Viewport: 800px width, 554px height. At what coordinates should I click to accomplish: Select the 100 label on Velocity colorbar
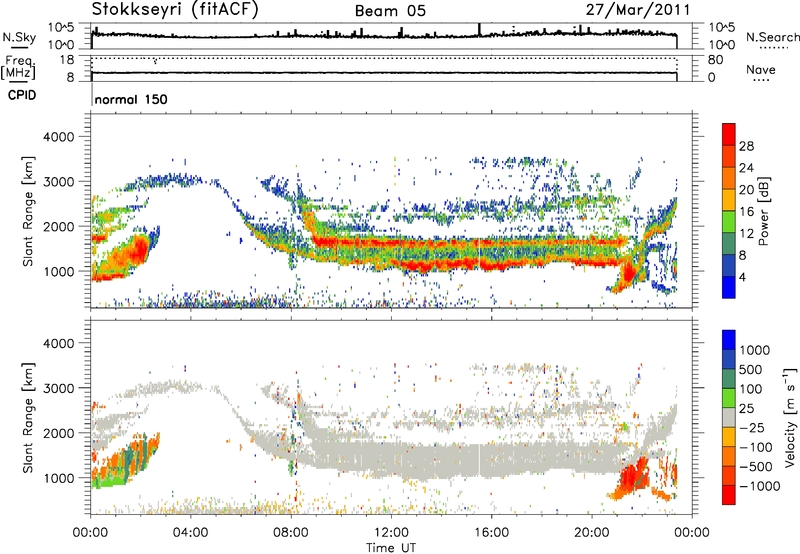coord(753,389)
